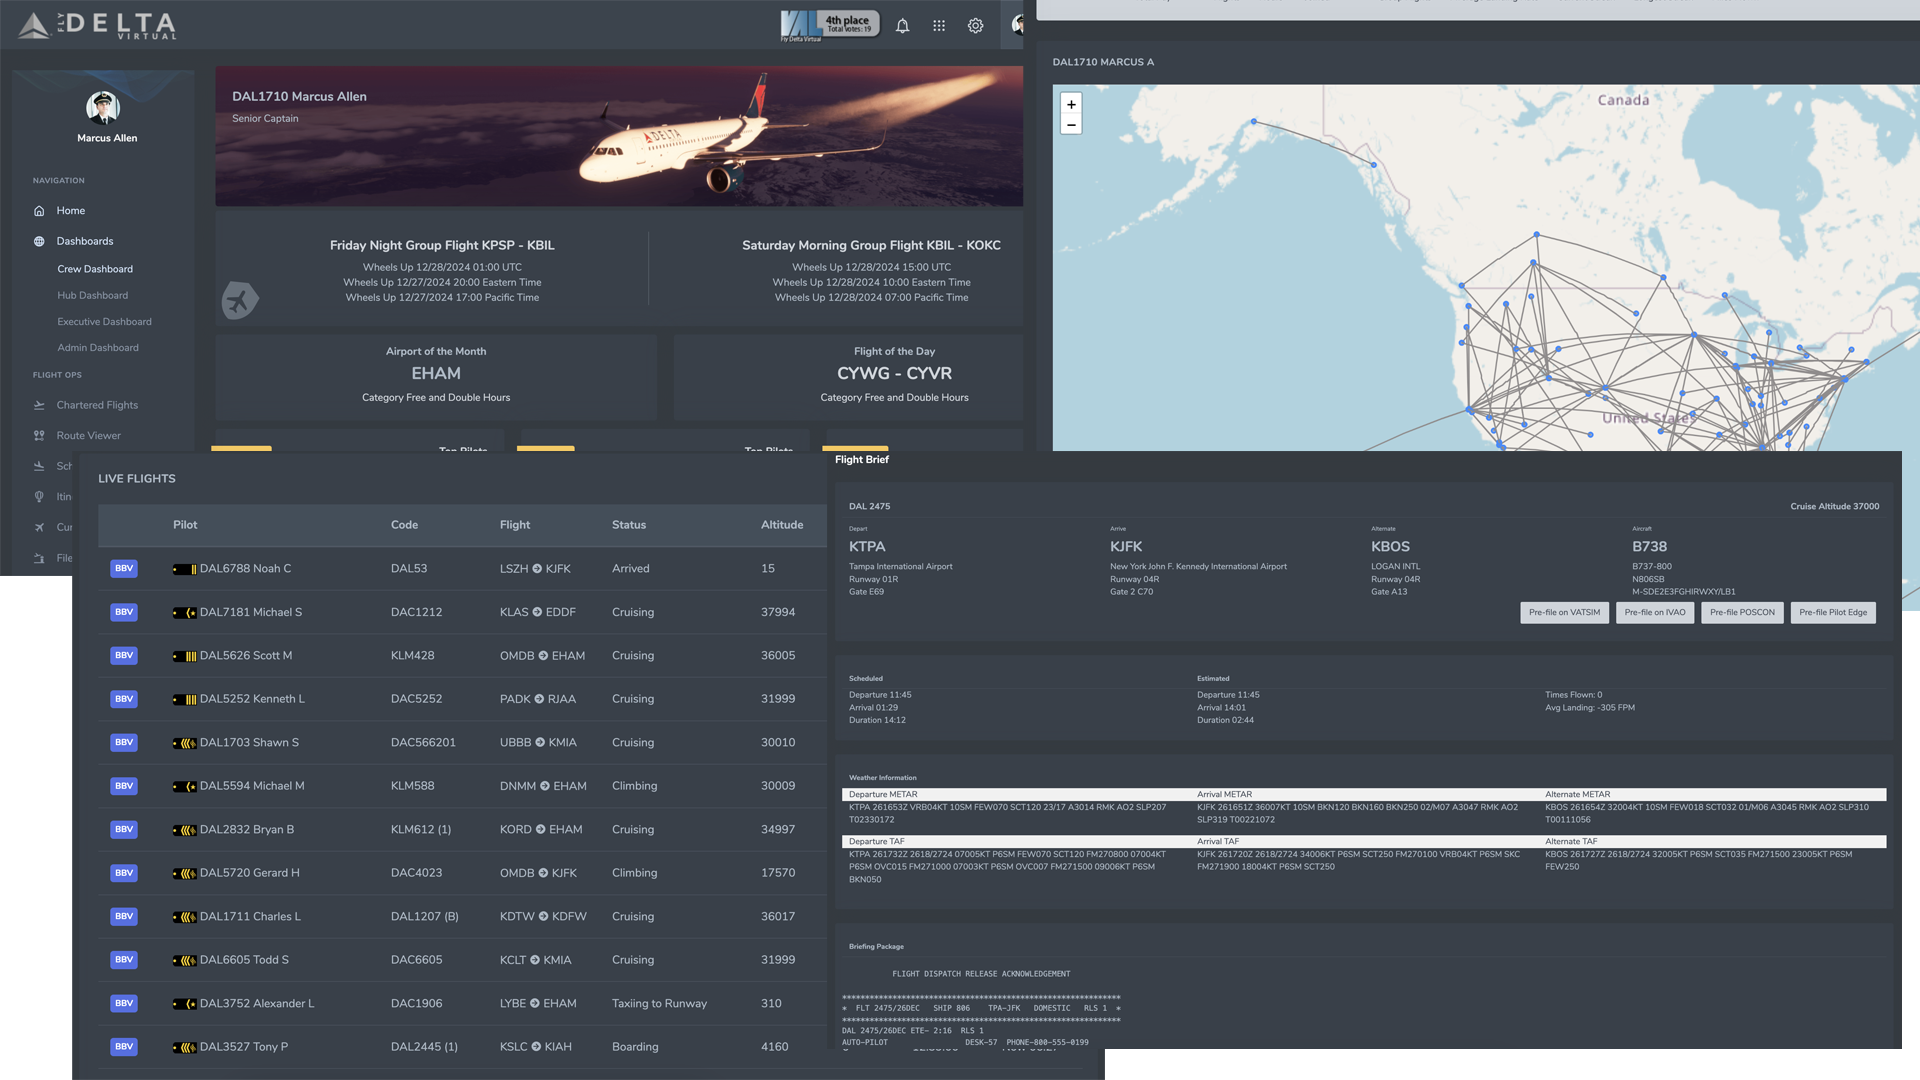This screenshot has width=1920, height=1080.
Task: Click Friday Night Group Flight KPSP - KBIL
Action: click(442, 245)
